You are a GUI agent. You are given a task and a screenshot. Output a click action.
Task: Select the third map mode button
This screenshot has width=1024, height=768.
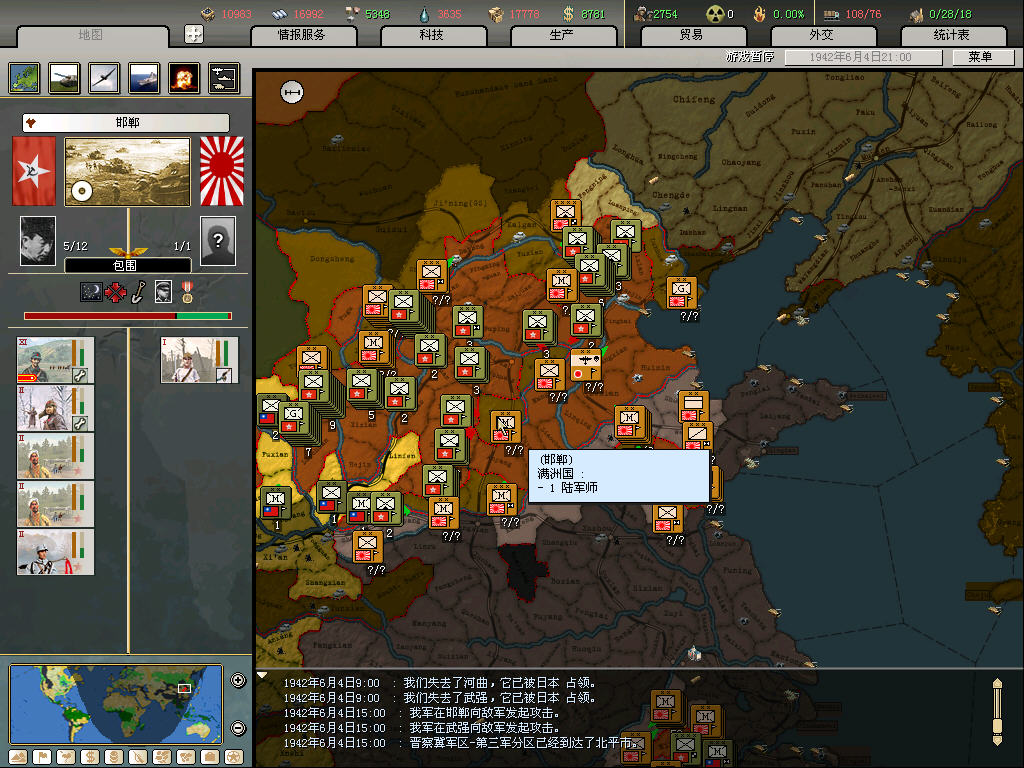click(x=66, y=757)
